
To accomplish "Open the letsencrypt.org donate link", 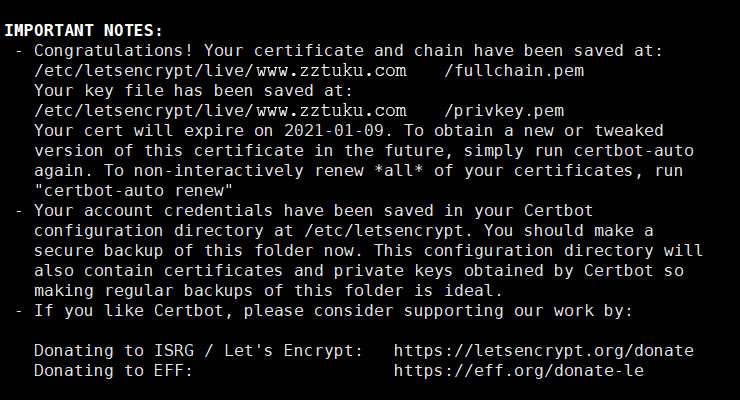I will [x=543, y=350].
